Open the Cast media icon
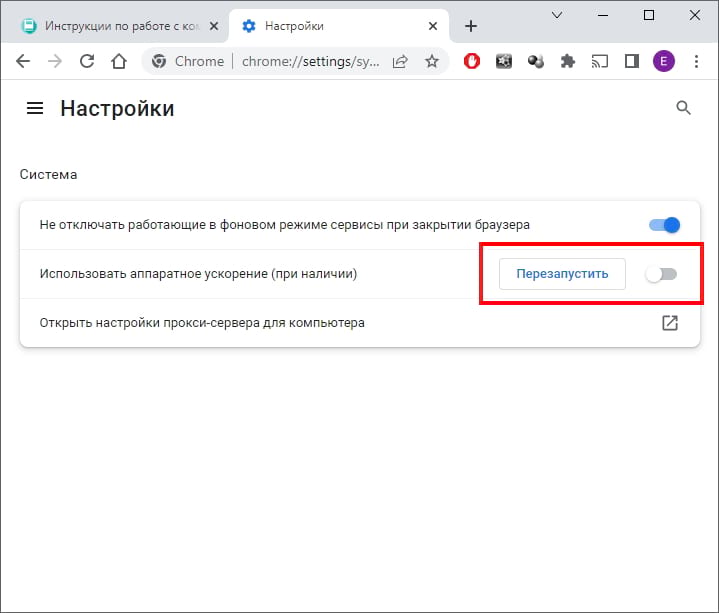Image resolution: width=719 pixels, height=613 pixels. 600,61
